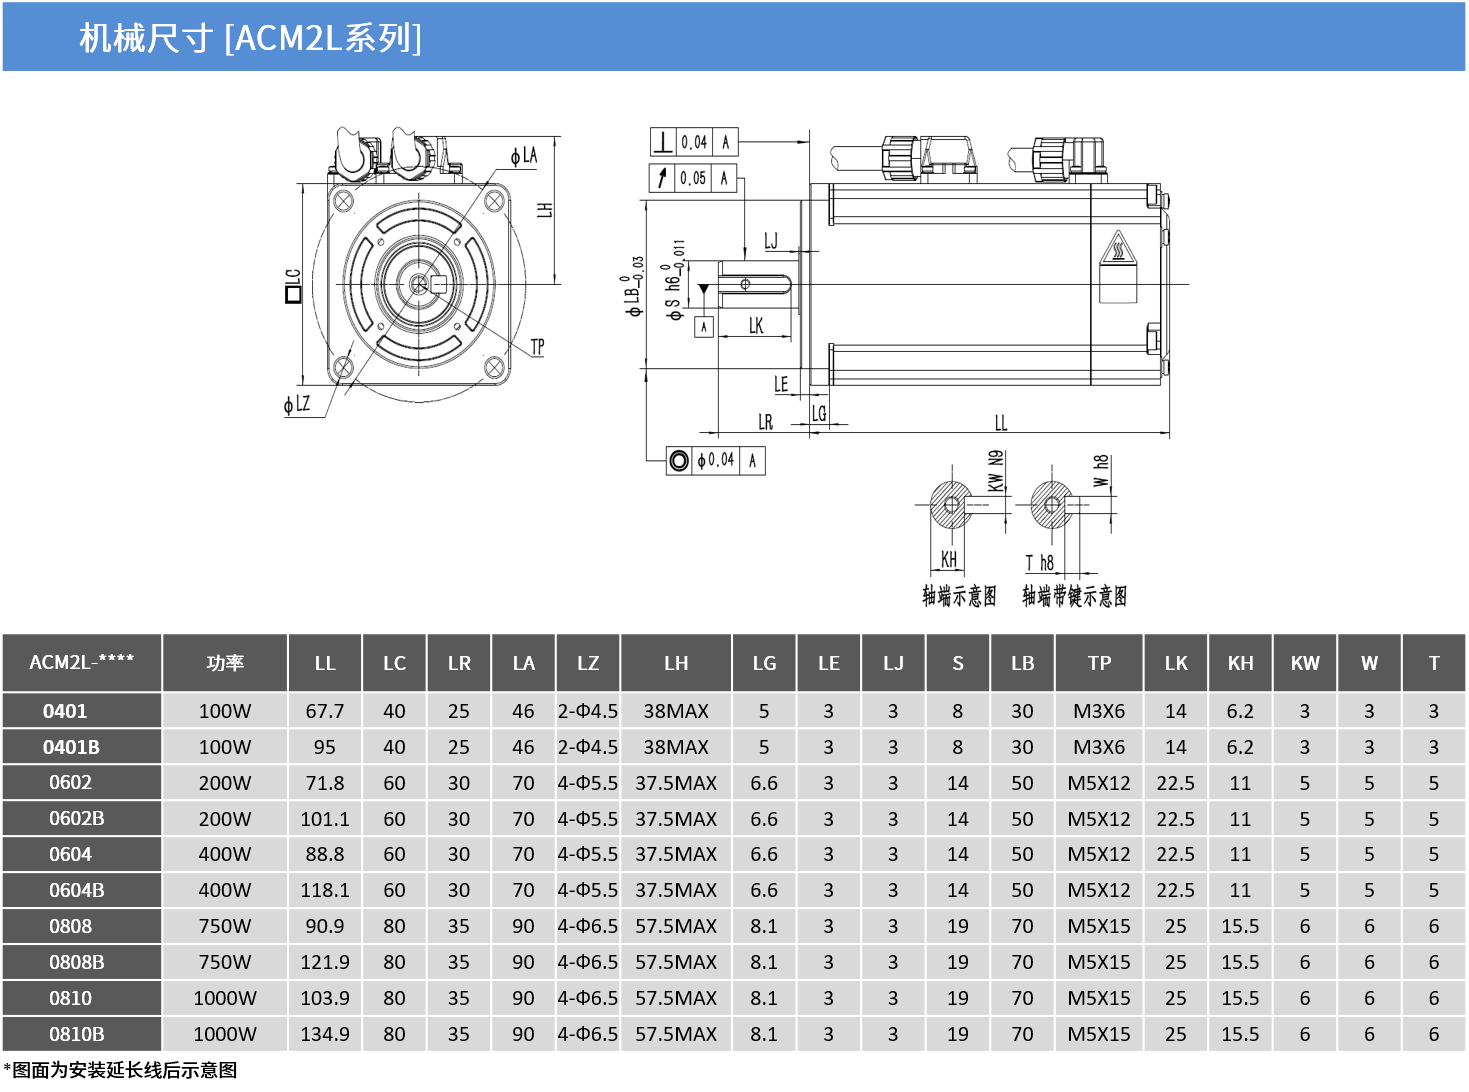Screen dimensions: 1469x1092
Task: Click 4-Φ6.5 LZ cell in row 0808B
Action: tap(588, 962)
